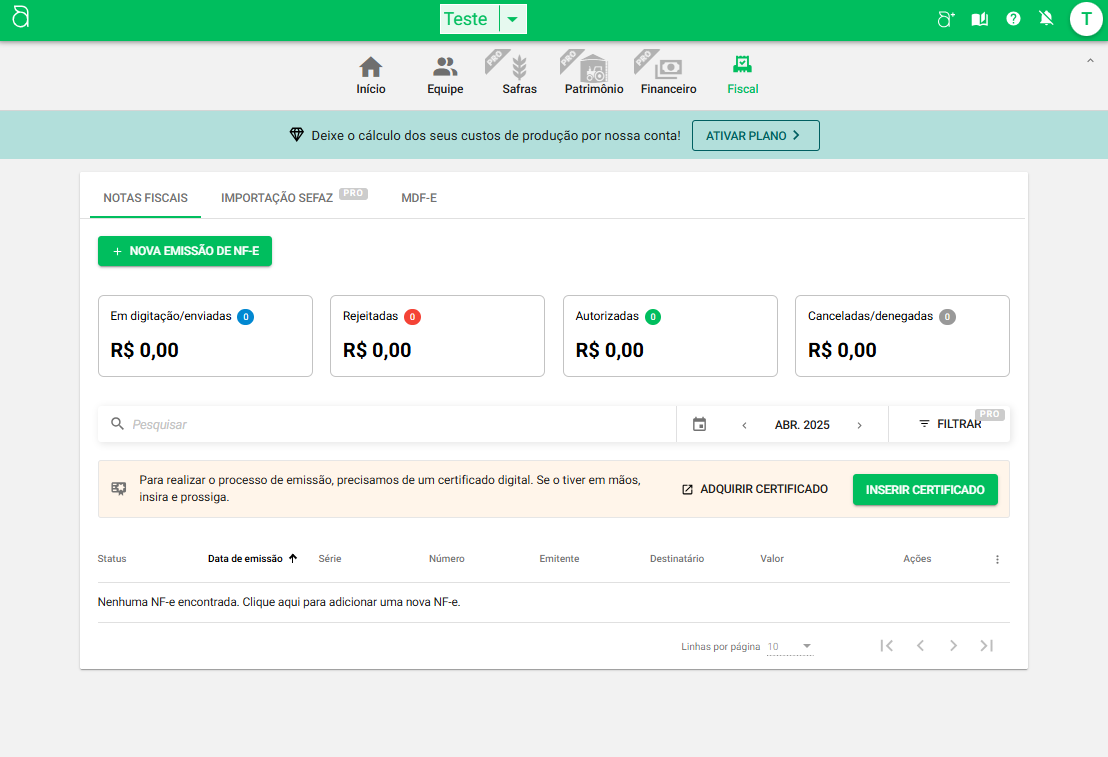Expand the rows per page dropdown
Screen dimensions: 1108x757
tap(790, 647)
